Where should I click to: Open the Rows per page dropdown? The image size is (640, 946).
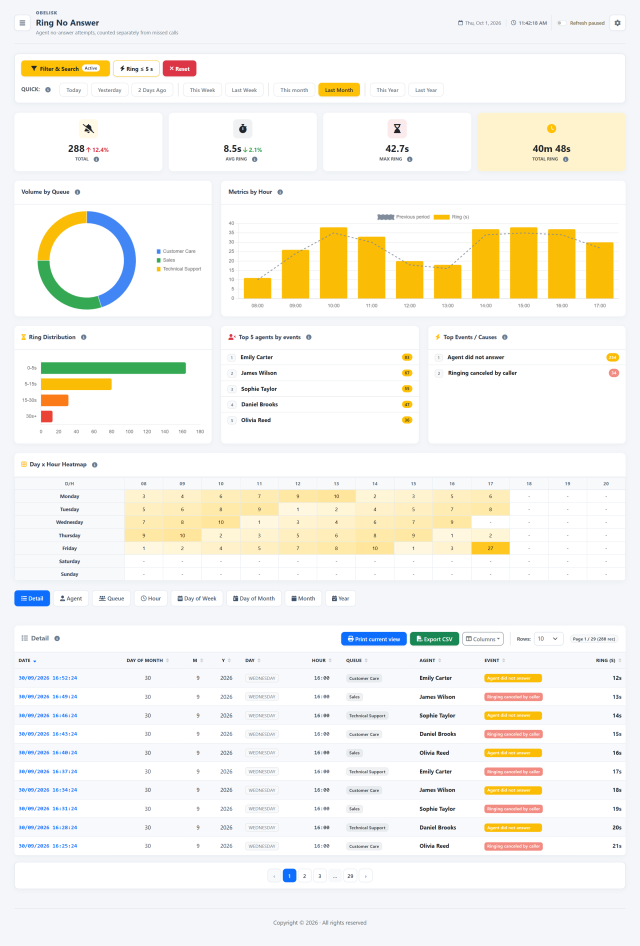(548, 639)
